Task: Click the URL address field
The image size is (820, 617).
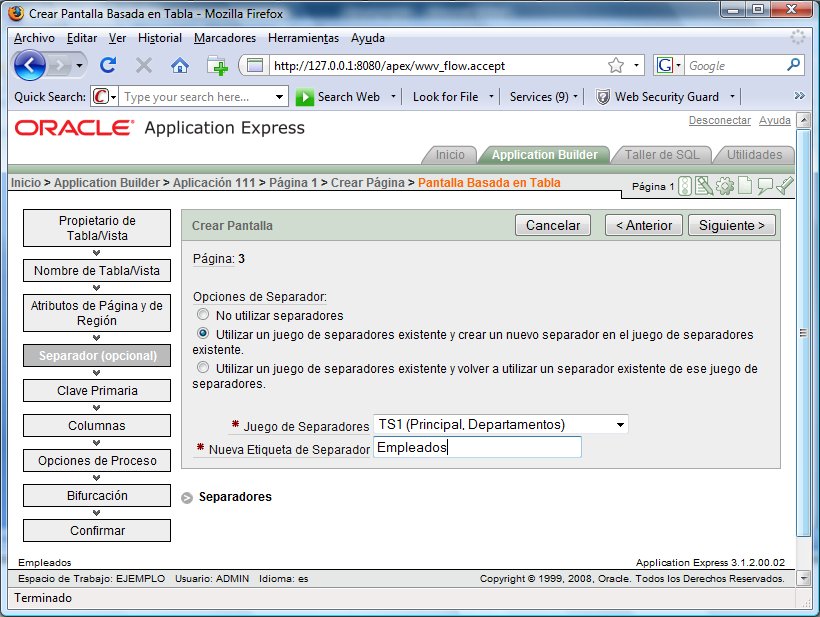Action: 437,65
